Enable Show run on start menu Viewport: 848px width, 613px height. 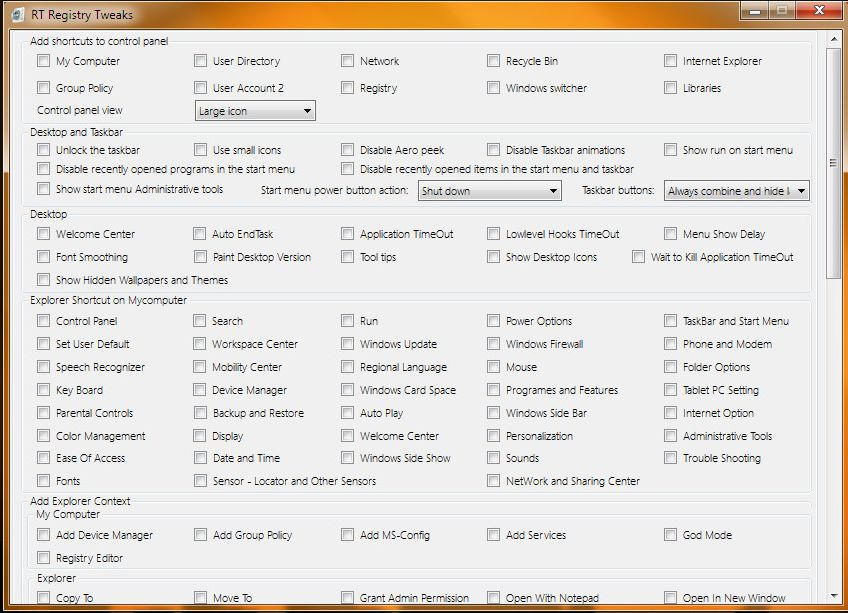[x=668, y=149]
